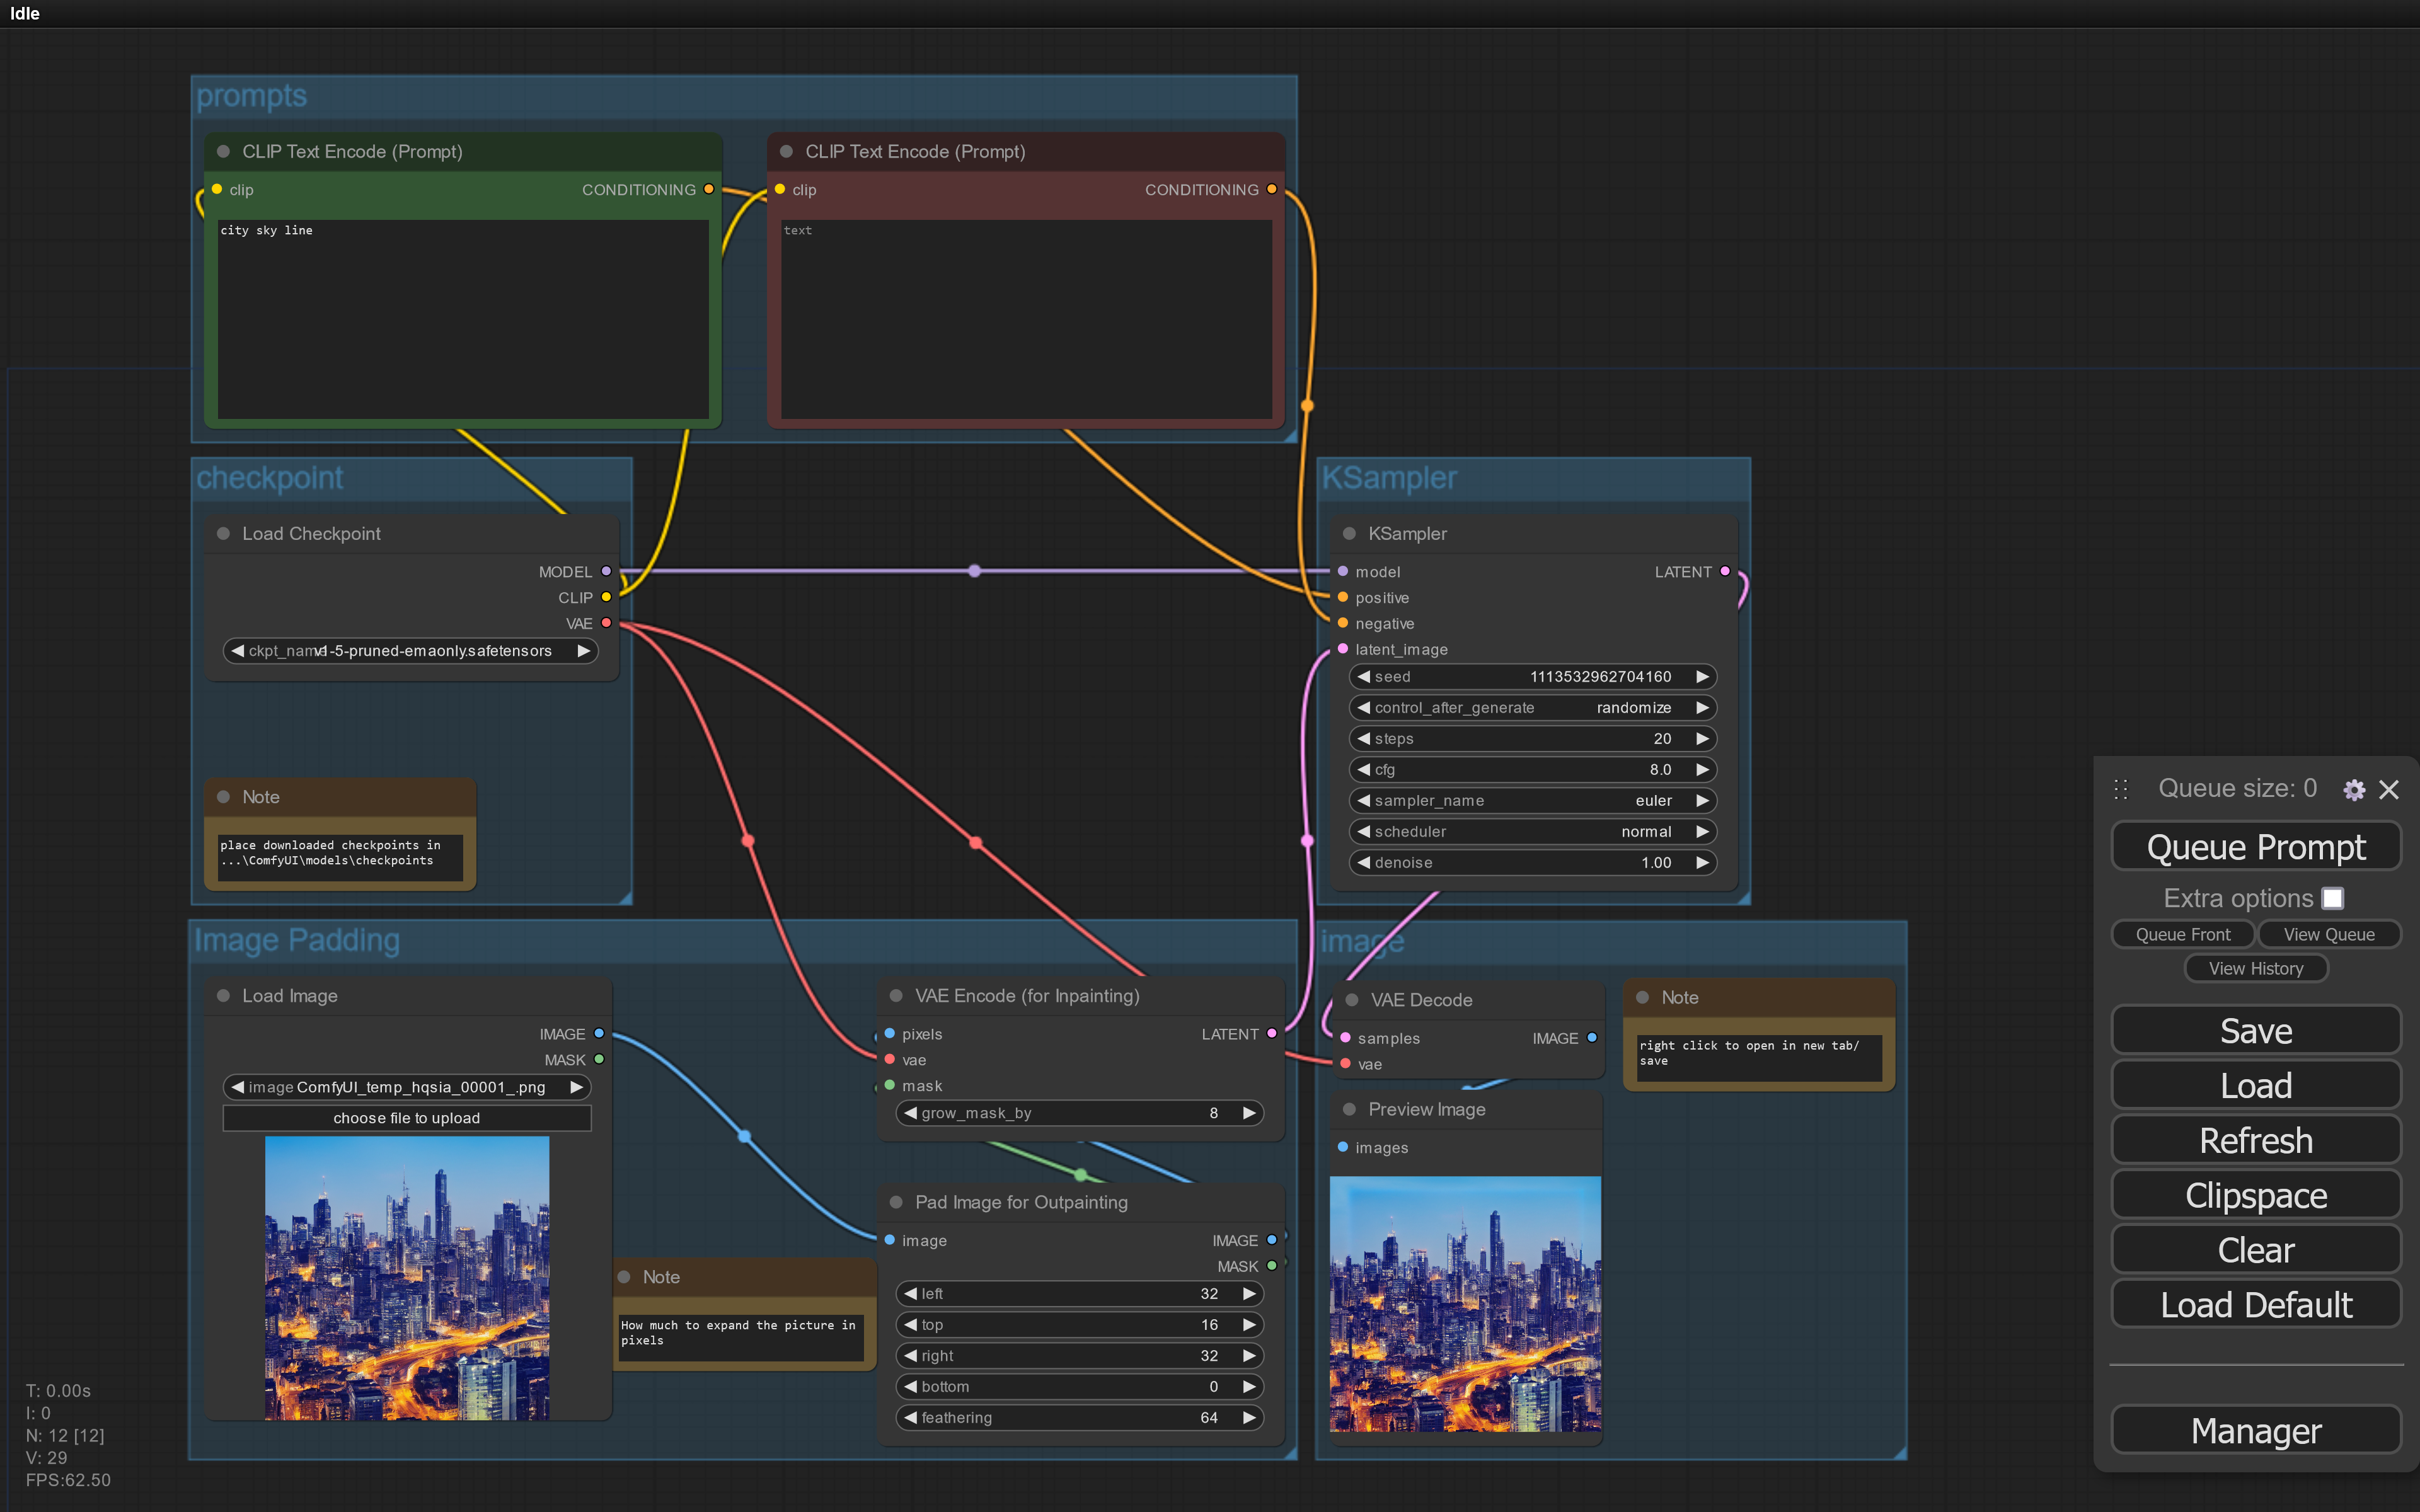Click the right arrow on seed value
The height and width of the screenshot is (1512, 2420).
tap(1702, 677)
